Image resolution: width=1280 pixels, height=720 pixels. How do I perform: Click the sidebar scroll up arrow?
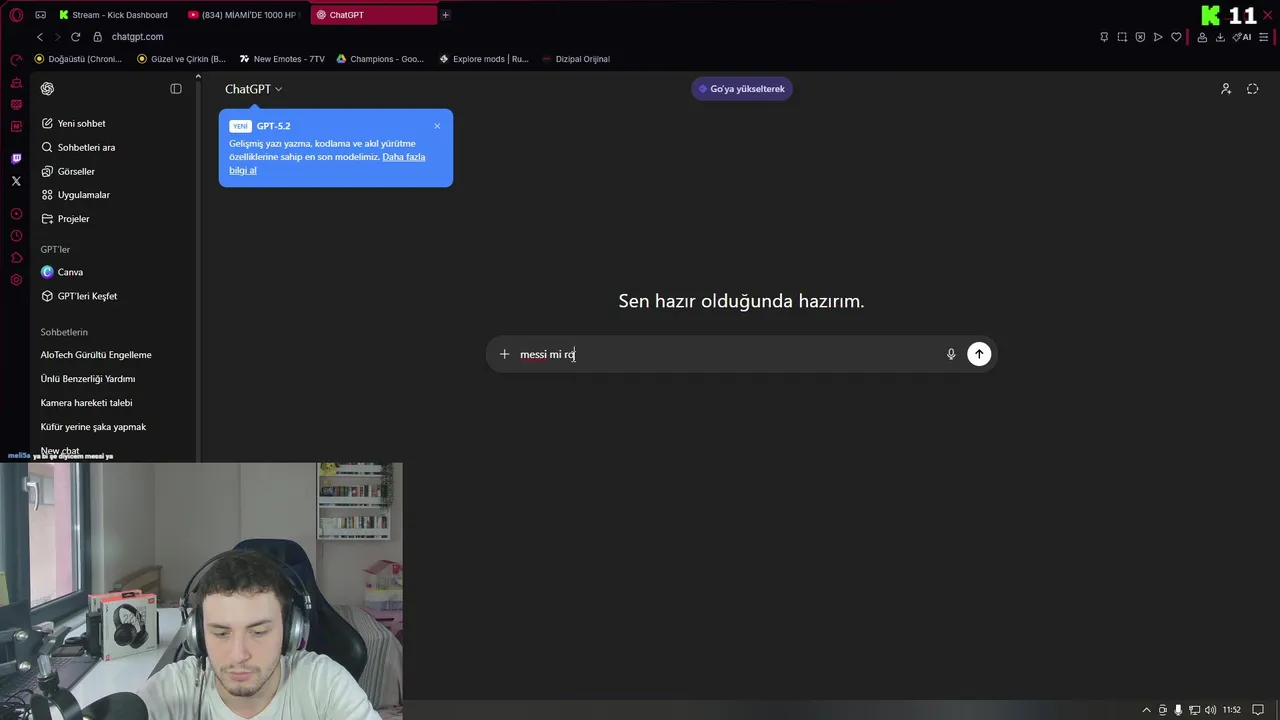[x=198, y=77]
